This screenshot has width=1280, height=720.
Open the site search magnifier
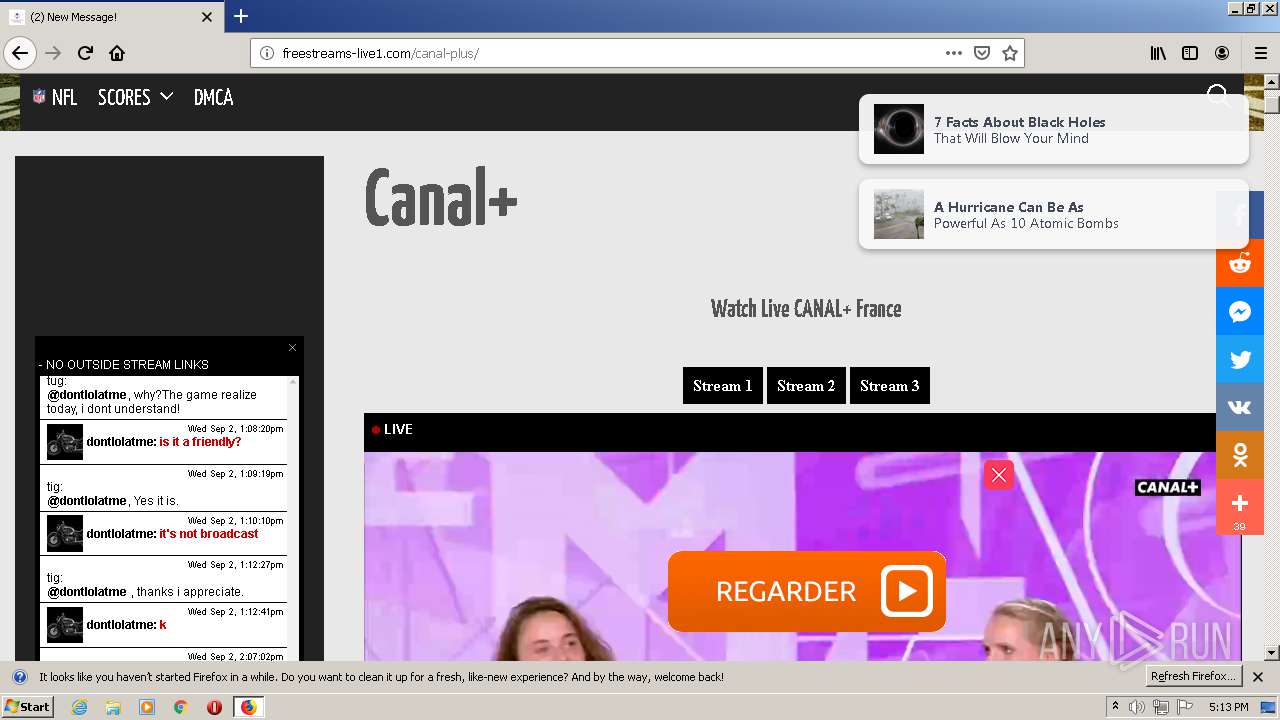pos(1219,96)
